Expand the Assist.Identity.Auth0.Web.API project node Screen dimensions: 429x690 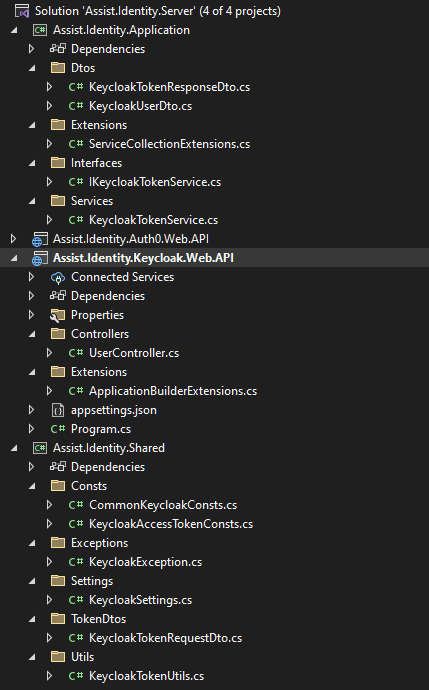(x=14, y=239)
